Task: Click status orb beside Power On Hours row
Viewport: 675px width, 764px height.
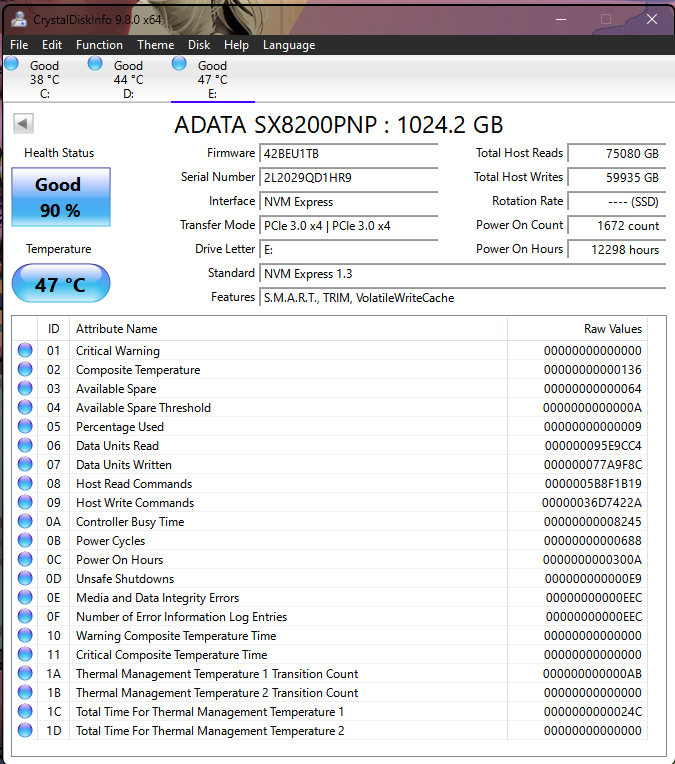Action: click(25, 560)
